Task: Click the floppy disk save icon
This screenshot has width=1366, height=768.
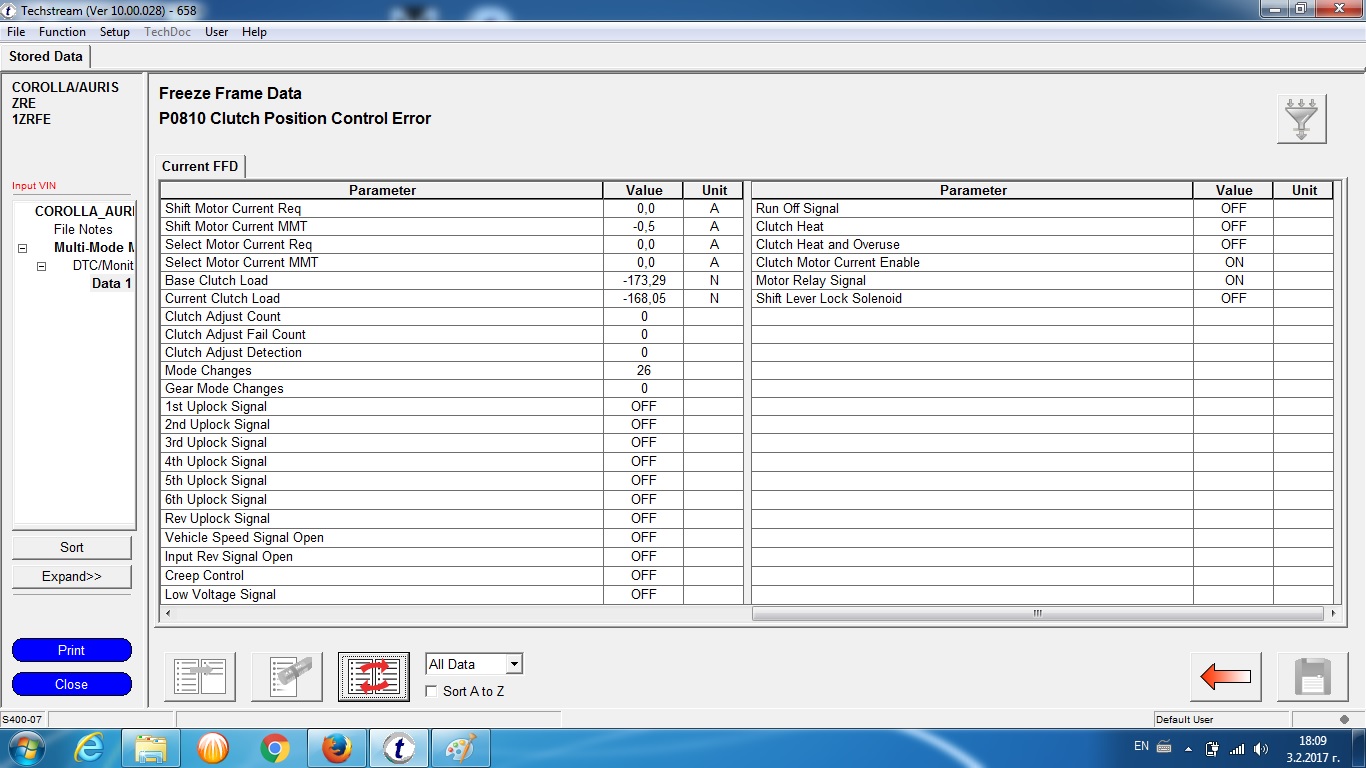Action: coord(1311,677)
